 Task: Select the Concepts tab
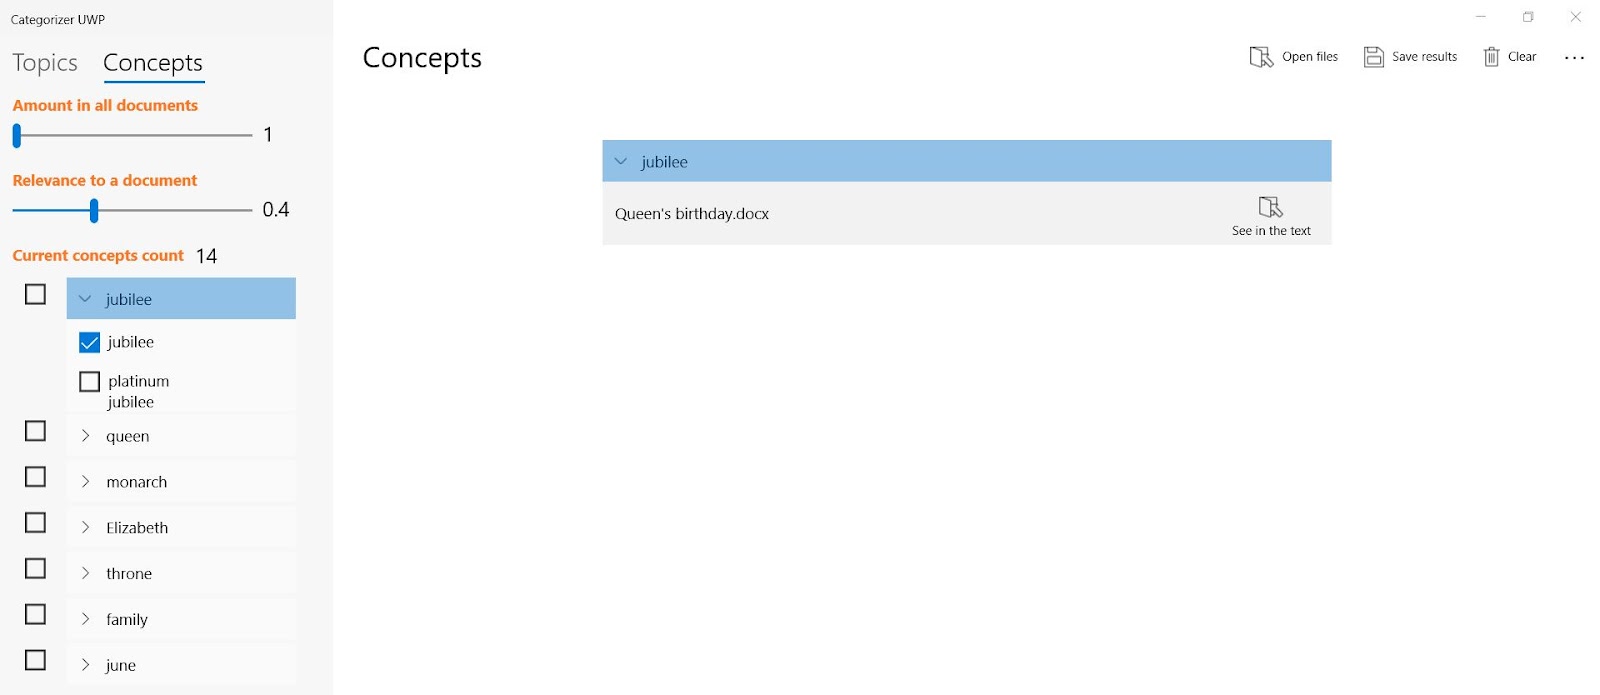pos(153,63)
